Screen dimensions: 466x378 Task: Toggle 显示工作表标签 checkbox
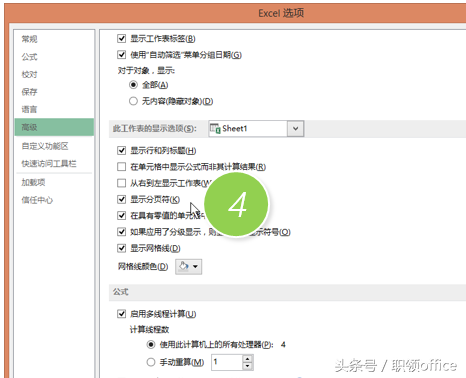[121, 39]
